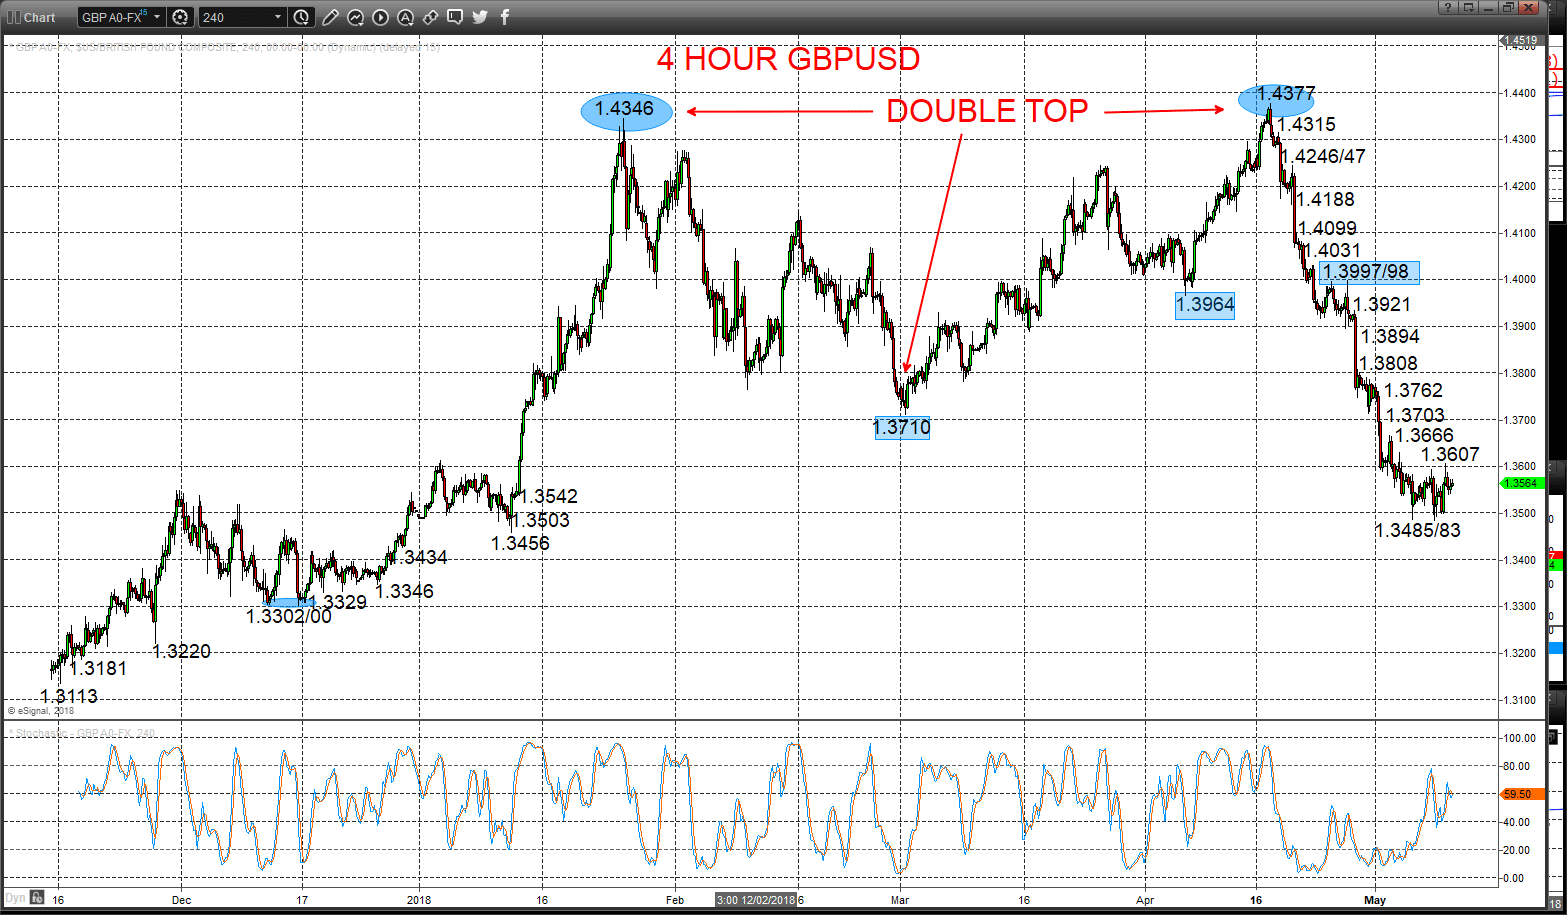1567x915 pixels.
Task: Click the 1.3710 low label
Action: click(x=902, y=428)
